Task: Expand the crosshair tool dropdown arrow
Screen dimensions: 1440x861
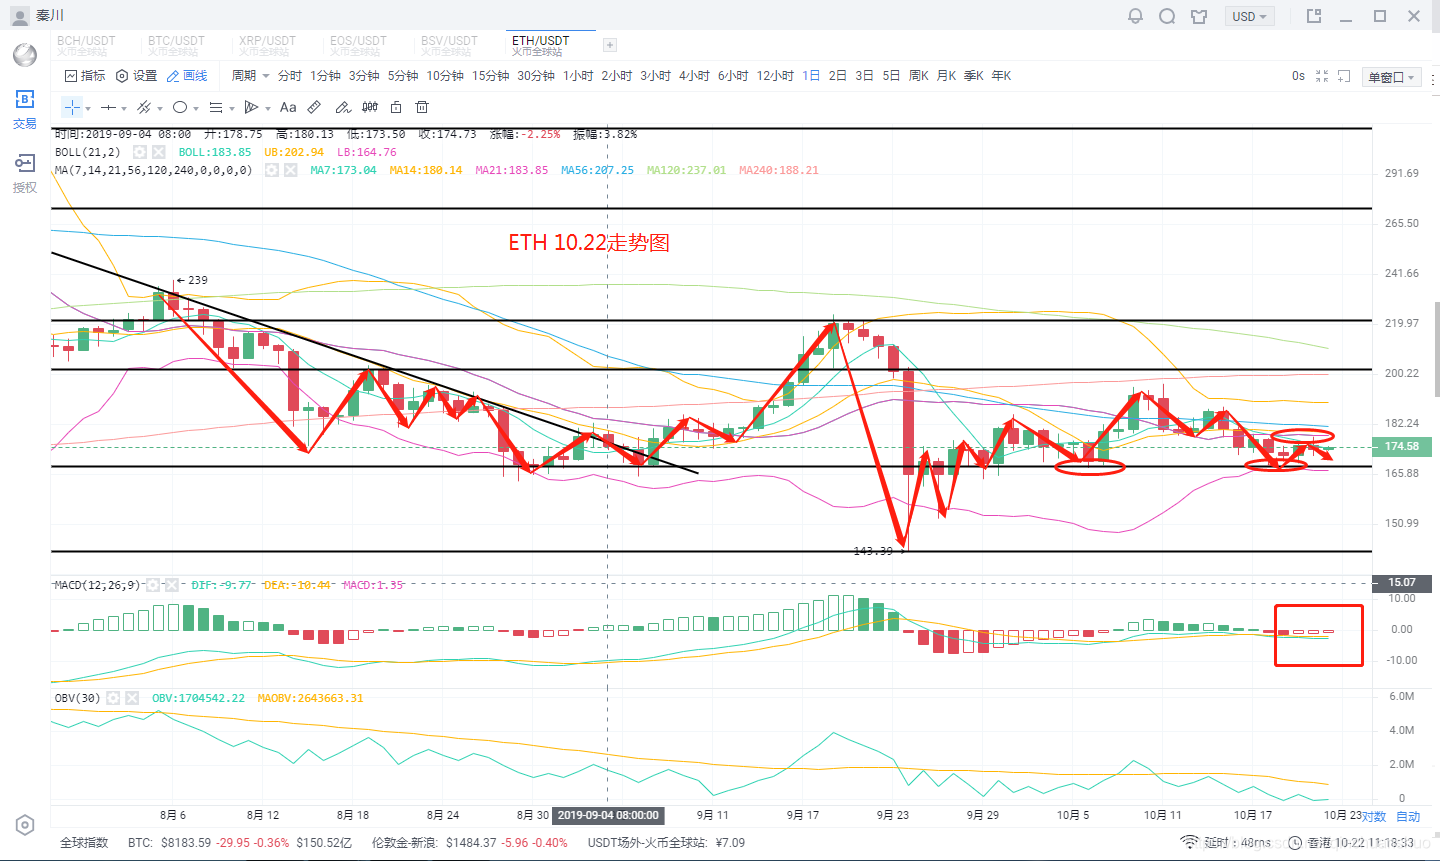Action: tap(88, 108)
